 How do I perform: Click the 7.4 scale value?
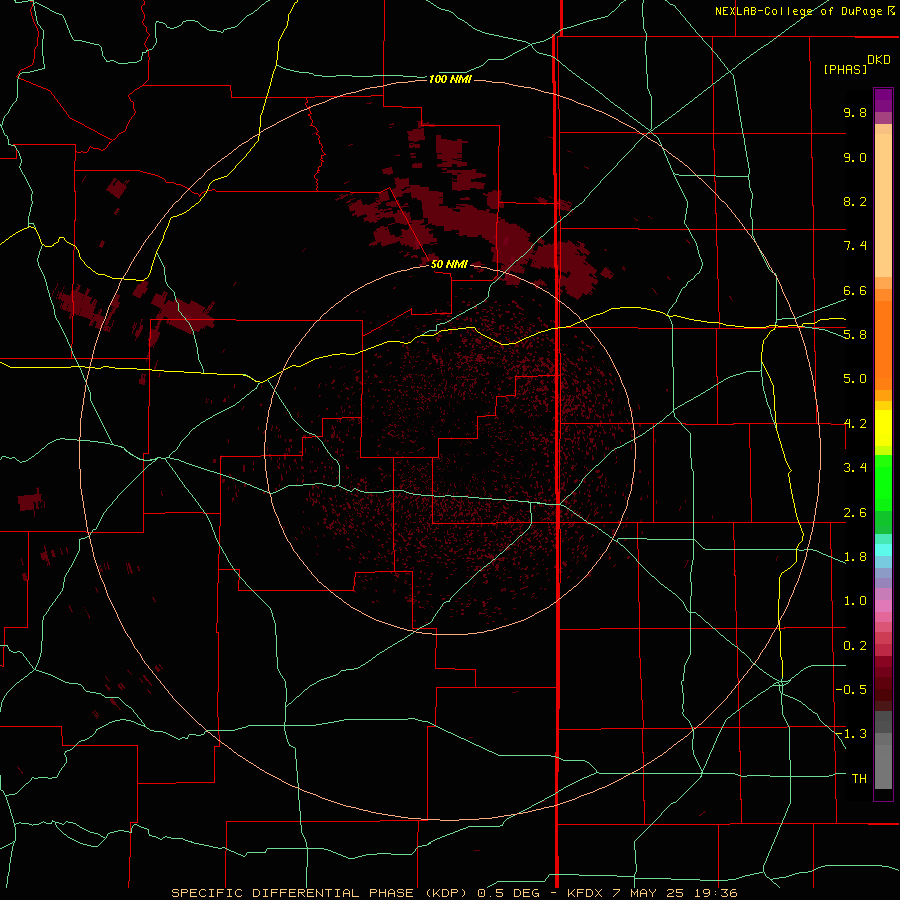[x=855, y=246]
